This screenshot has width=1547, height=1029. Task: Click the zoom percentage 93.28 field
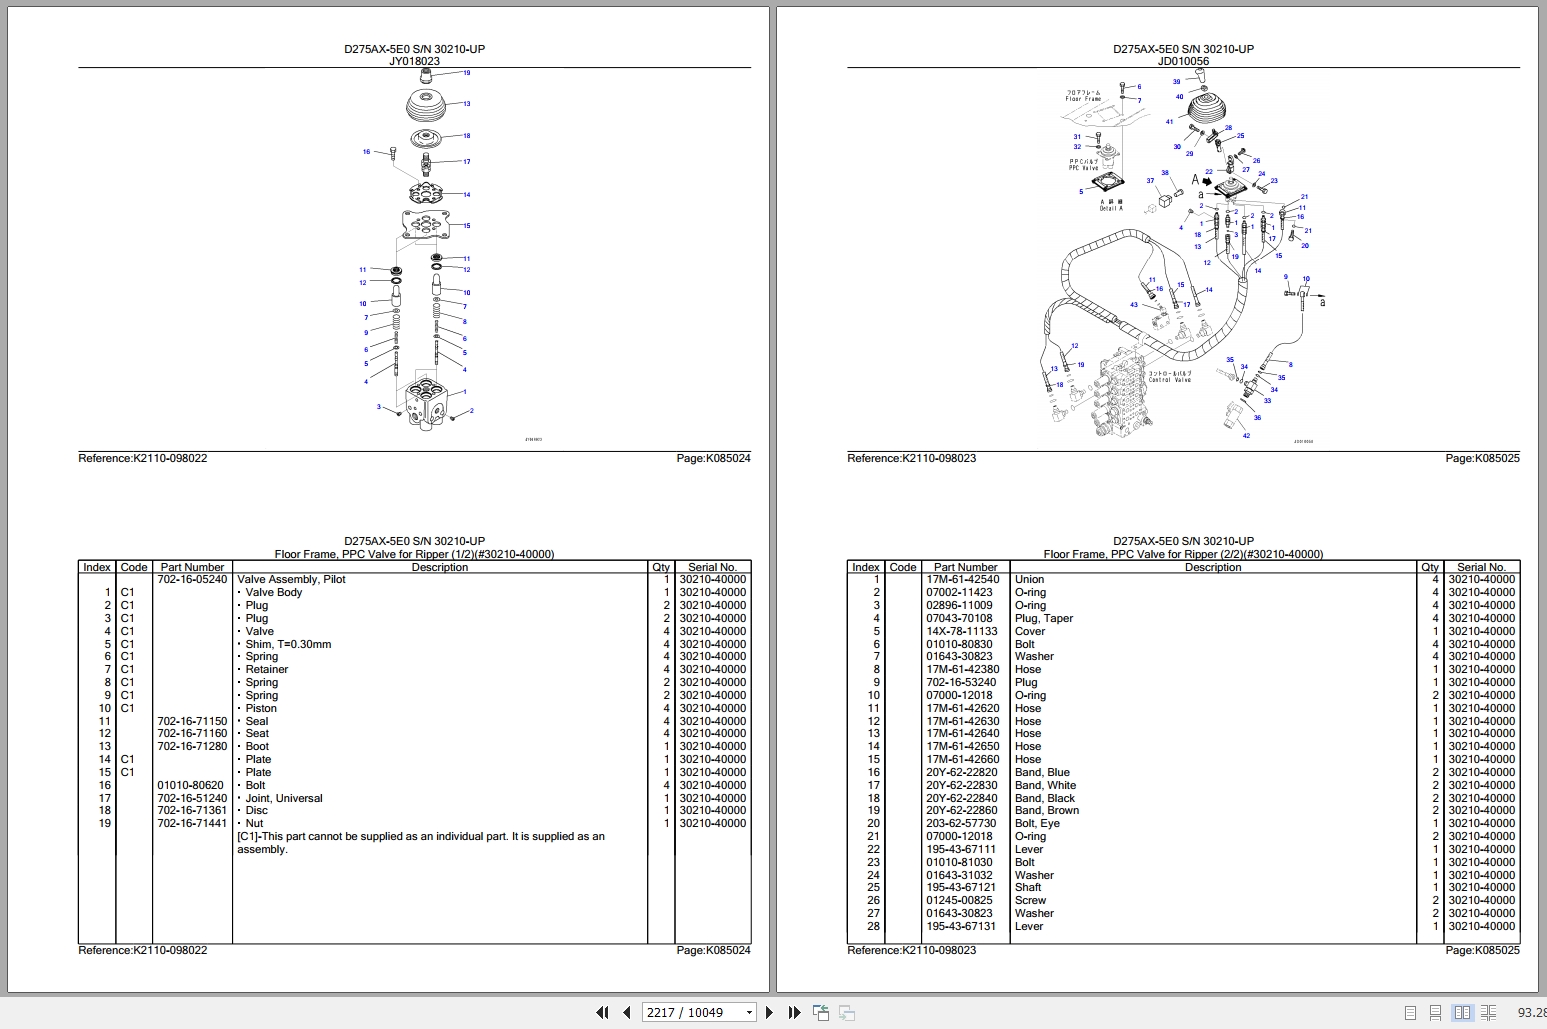pyautogui.click(x=1531, y=1013)
